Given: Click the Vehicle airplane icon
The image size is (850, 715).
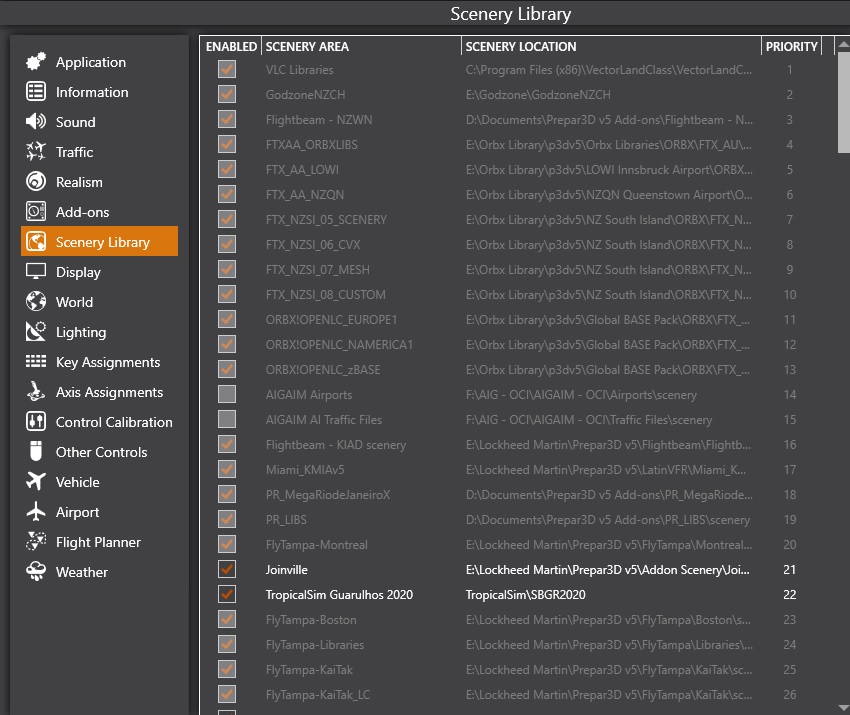Looking at the screenshot, I should pos(36,481).
